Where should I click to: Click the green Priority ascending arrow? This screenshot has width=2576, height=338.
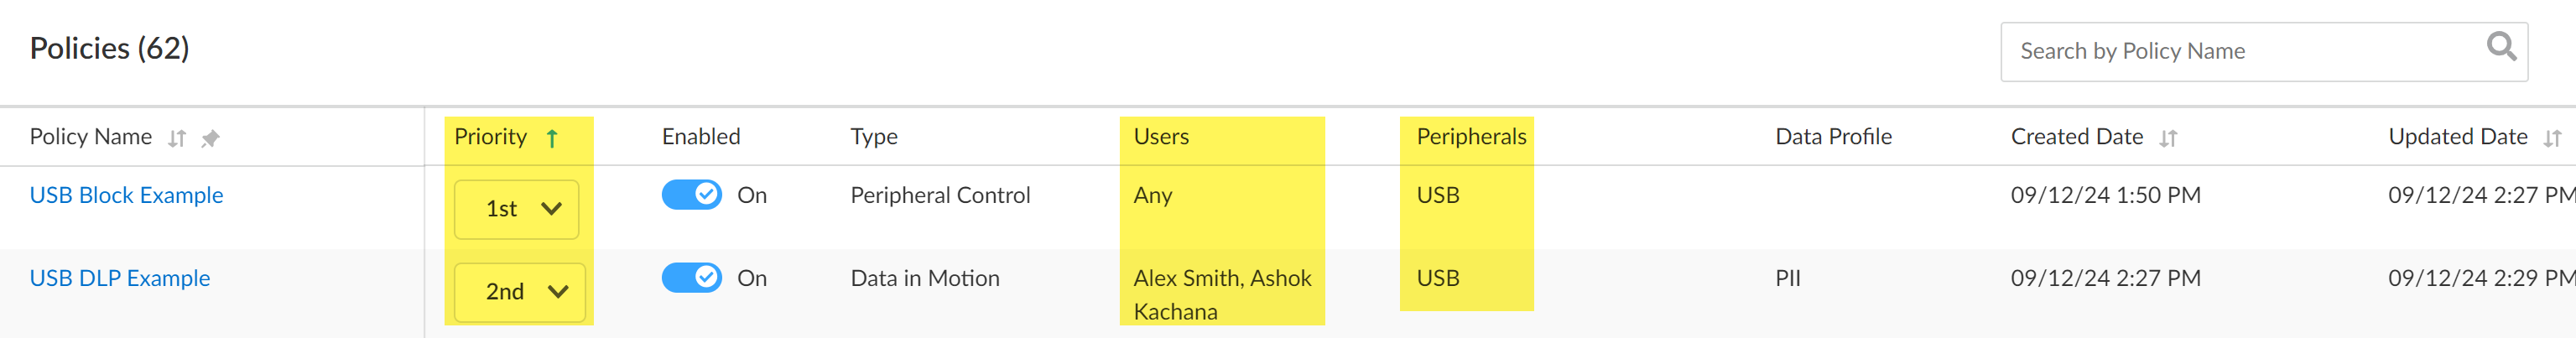[552, 138]
